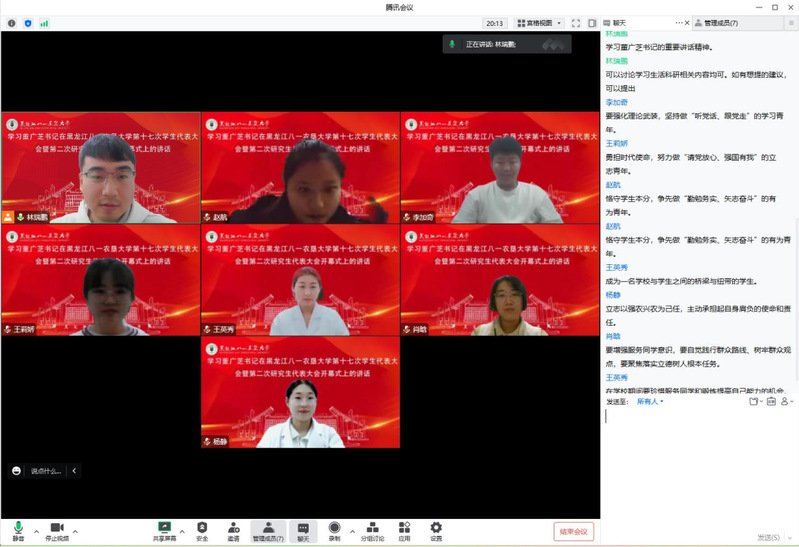Open the security shield options
Image resolution: width=799 pixels, height=547 pixels.
pyautogui.click(x=202, y=530)
